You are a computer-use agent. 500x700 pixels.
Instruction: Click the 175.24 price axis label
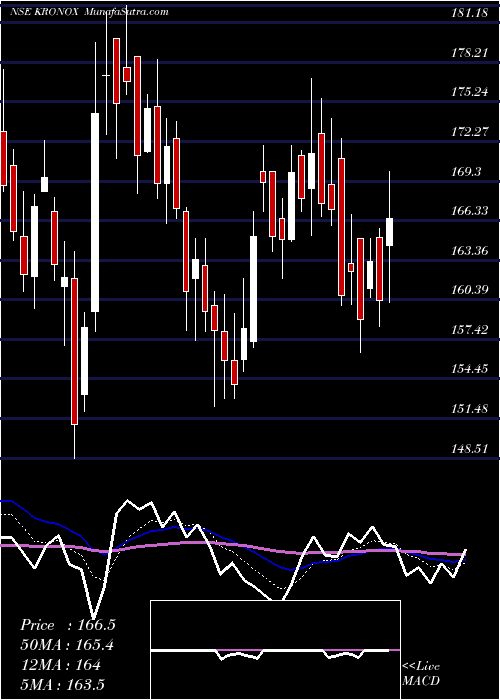pos(468,92)
